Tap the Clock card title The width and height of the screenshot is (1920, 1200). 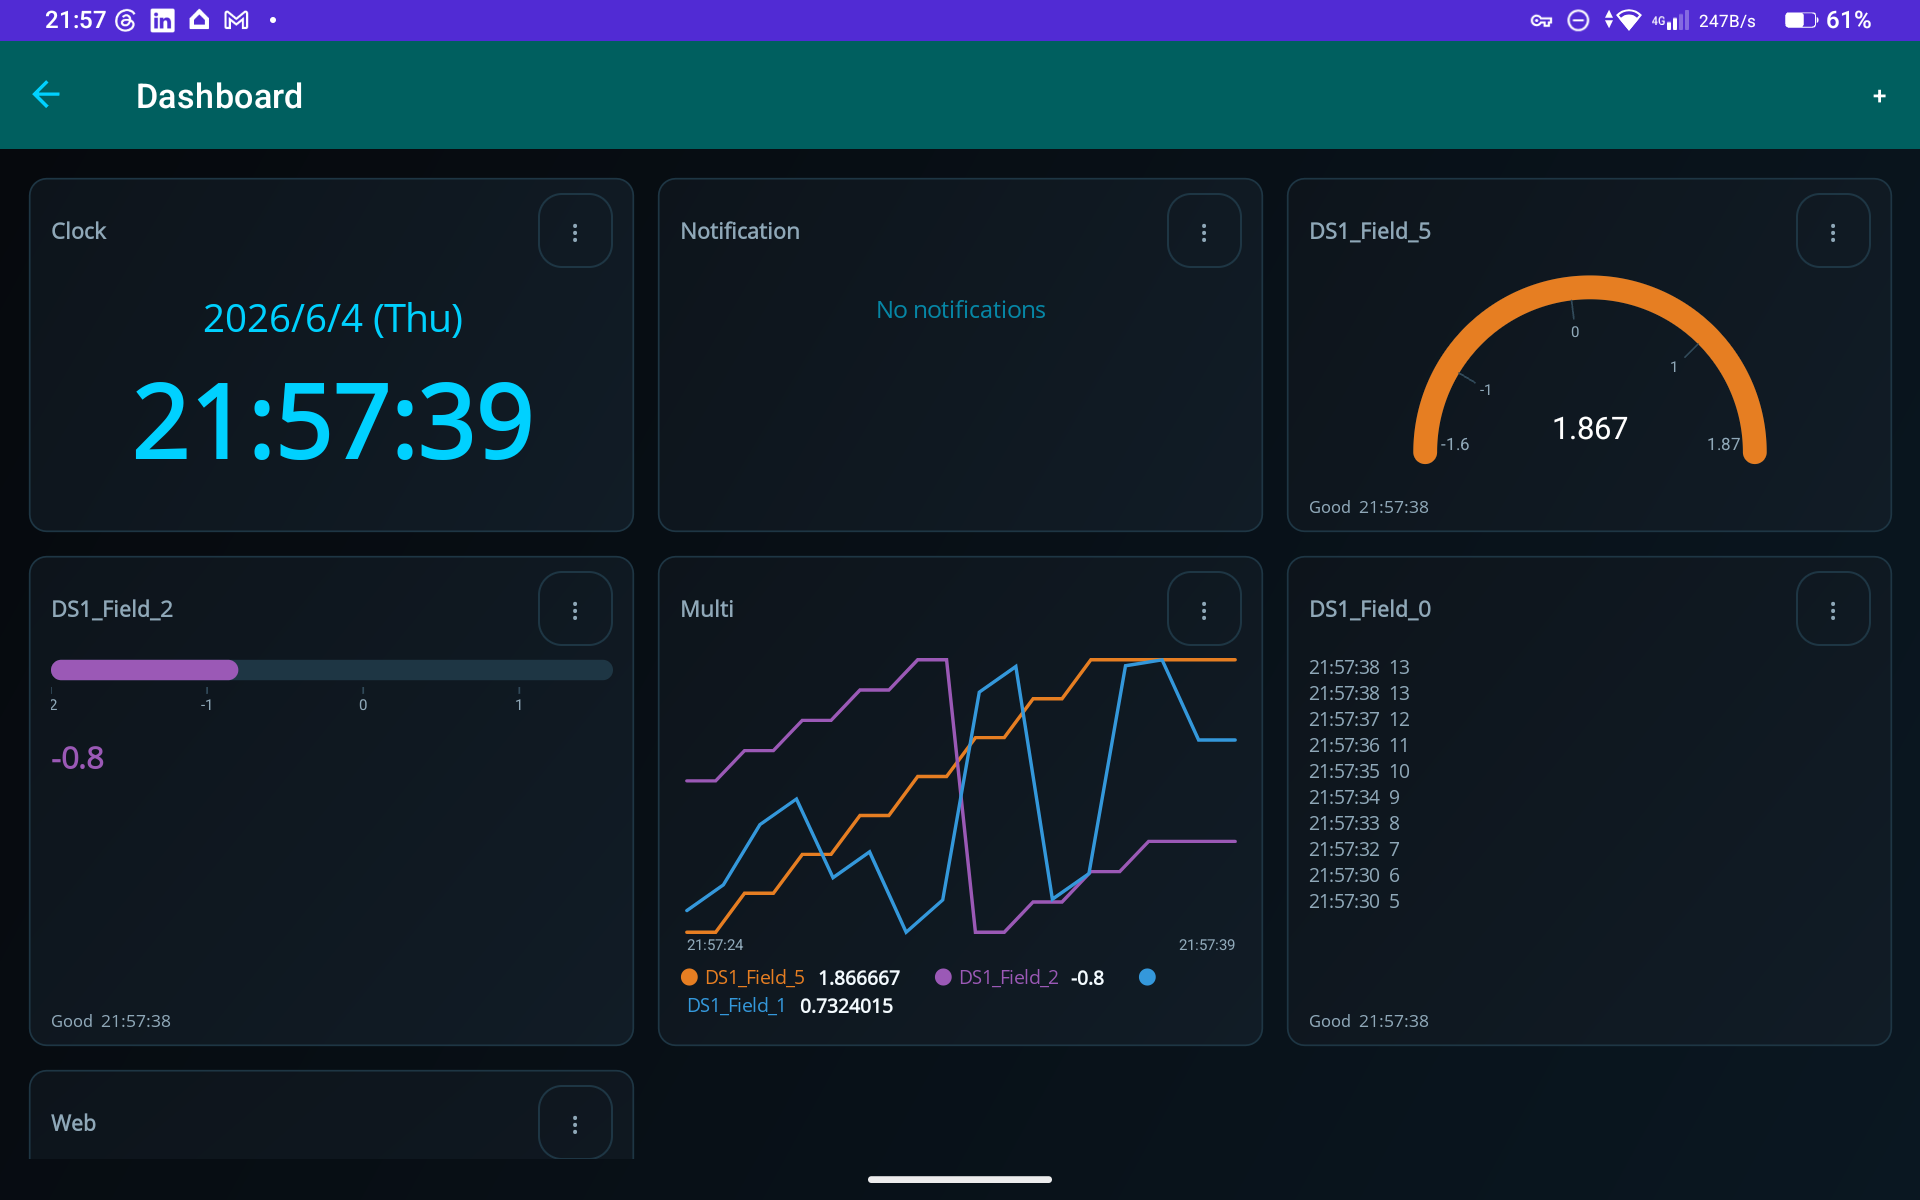point(79,231)
